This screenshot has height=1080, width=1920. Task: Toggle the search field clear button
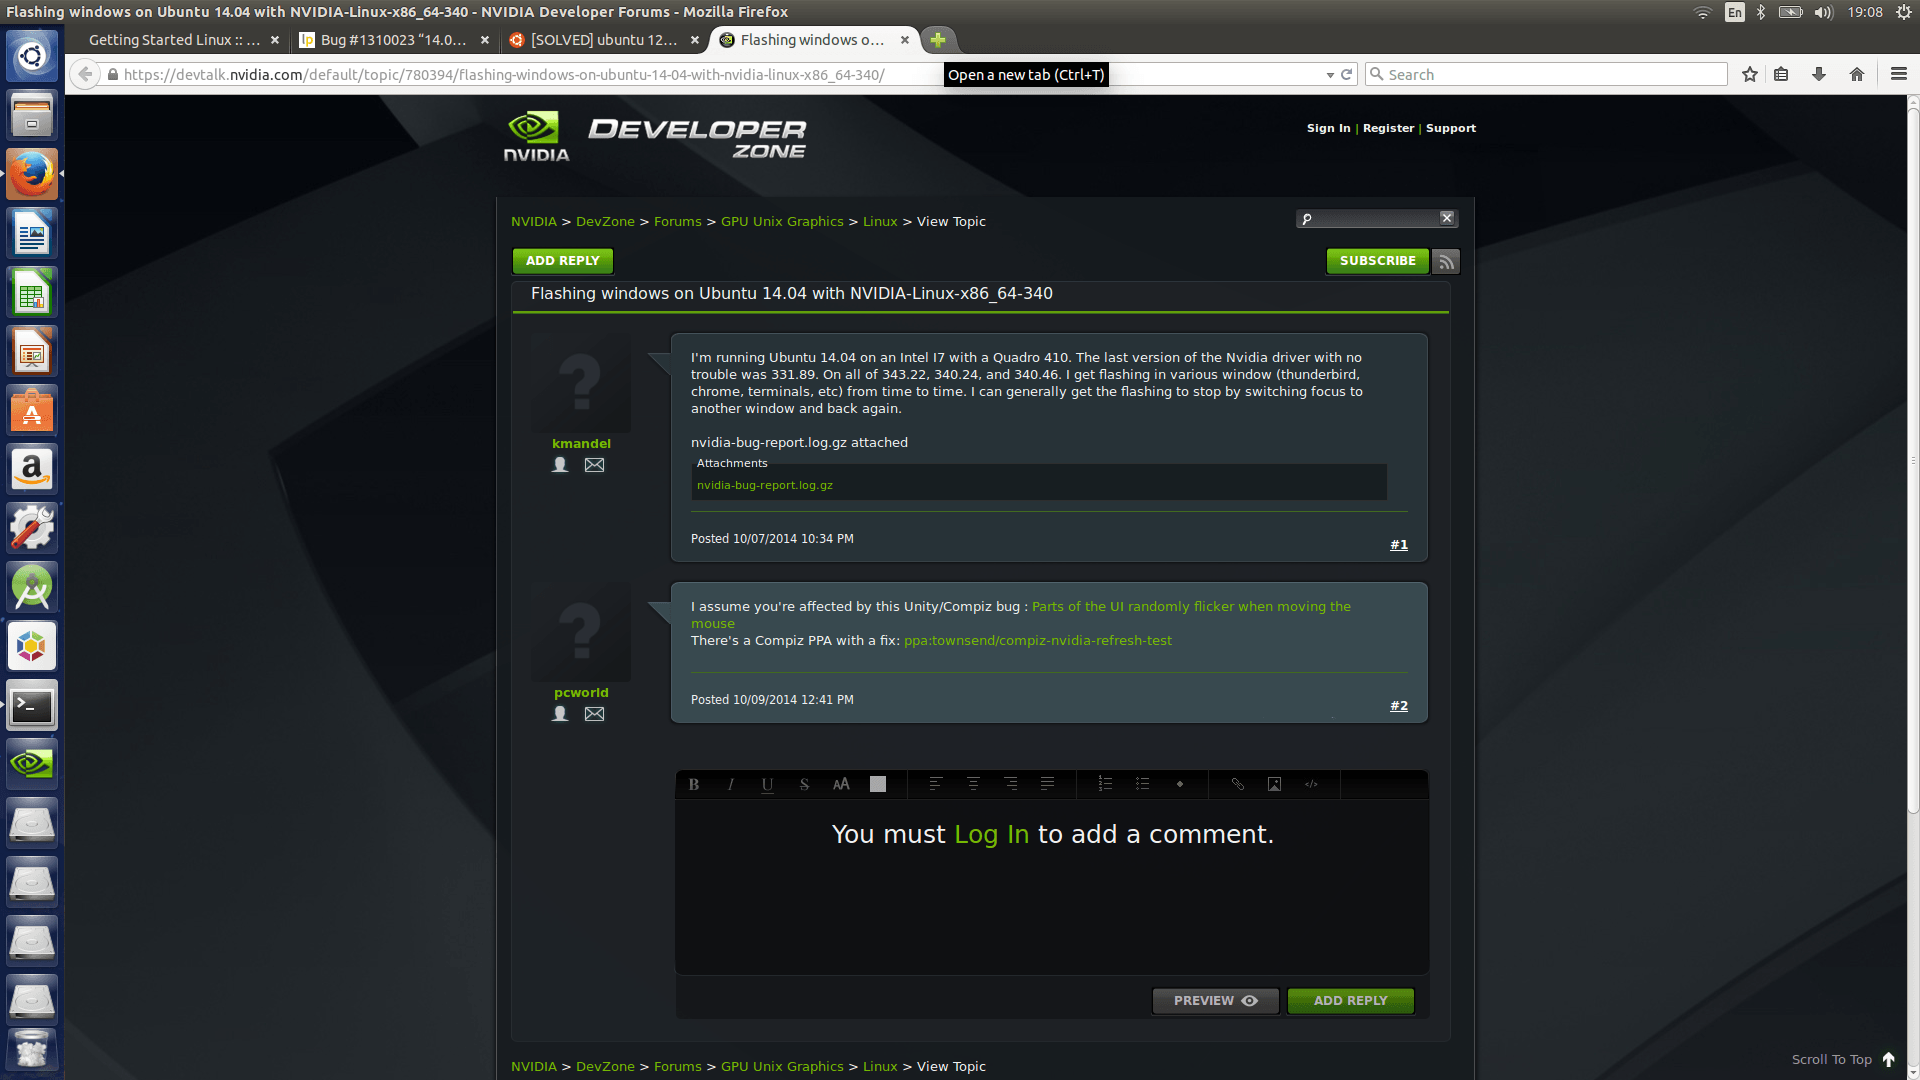tap(1445, 216)
